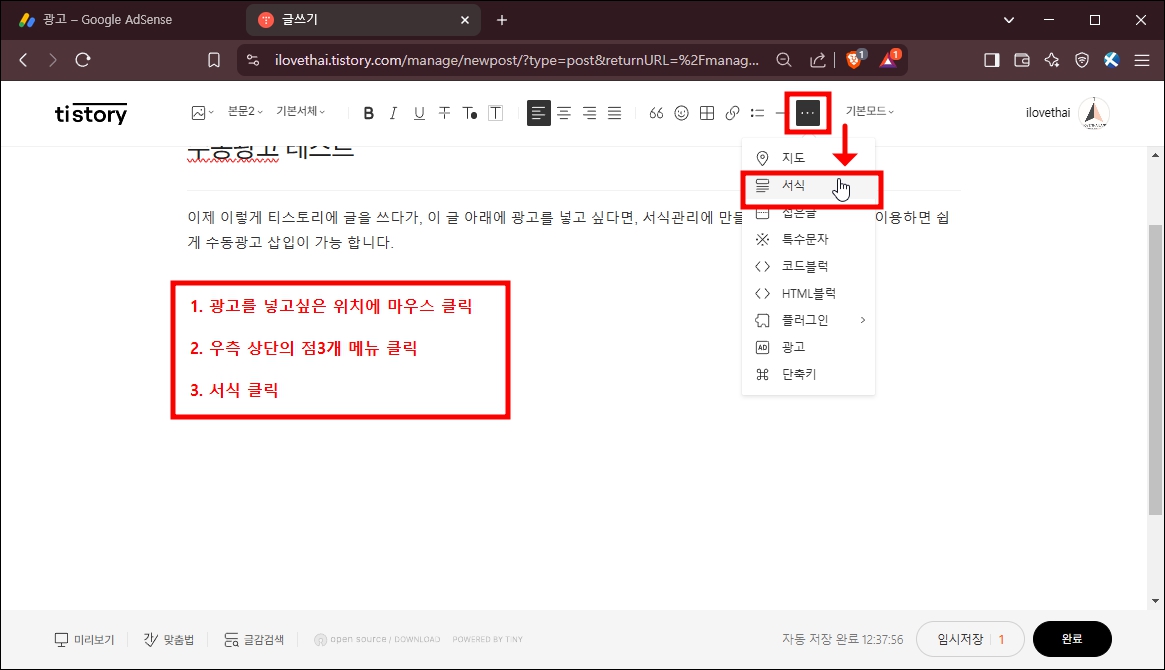1165x670 pixels.
Task: Click the text color icon
Action: tap(469, 113)
